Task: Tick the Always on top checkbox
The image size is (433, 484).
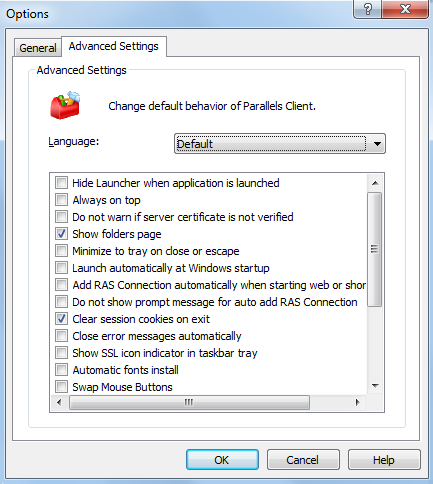Action: point(61,200)
